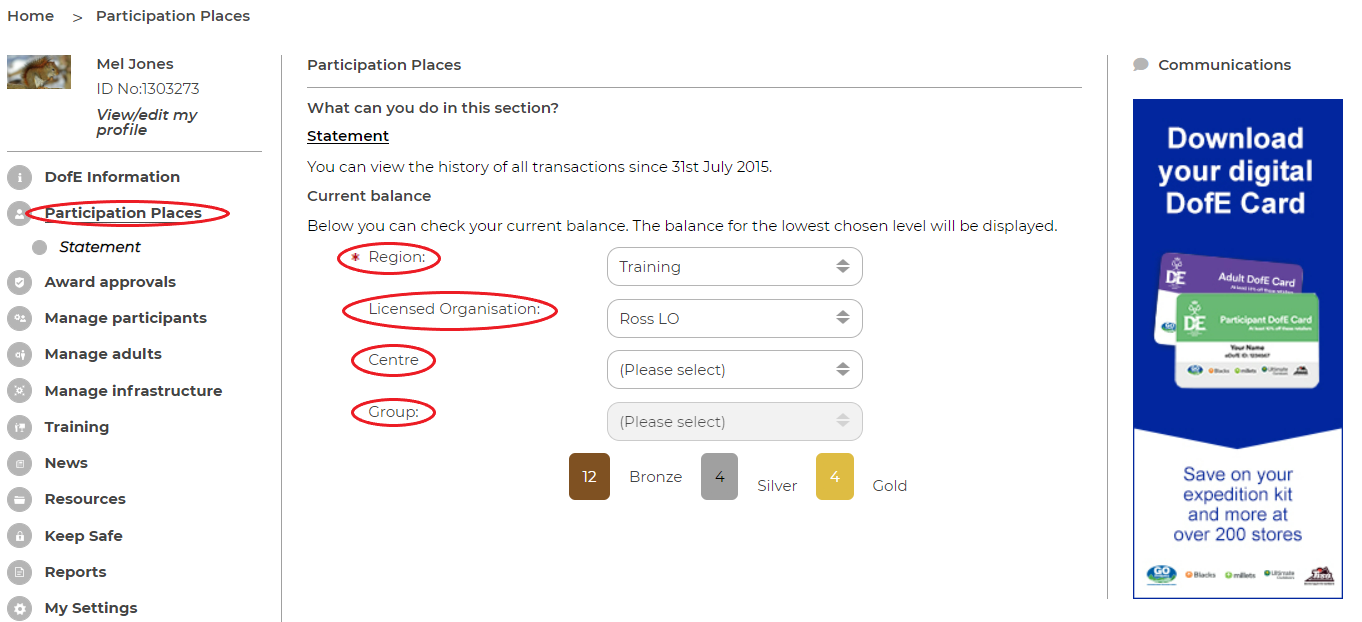Click the Manage infrastructure icon

point(19,391)
